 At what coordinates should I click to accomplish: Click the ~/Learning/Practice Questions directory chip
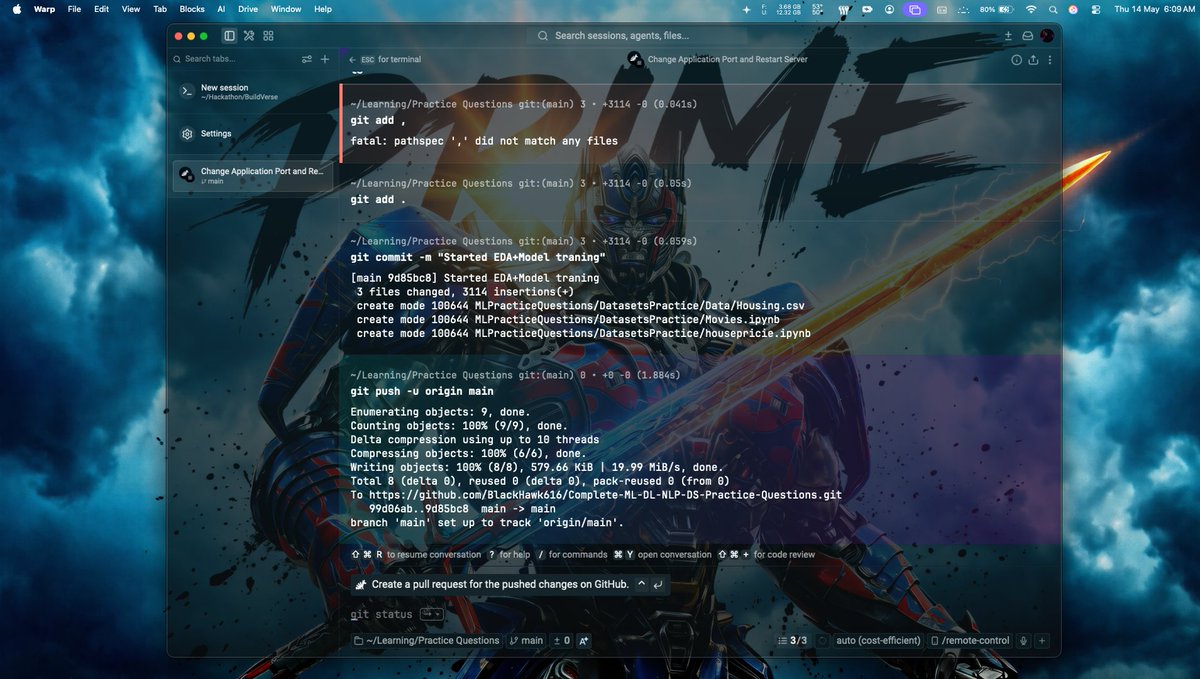[x=426, y=640]
